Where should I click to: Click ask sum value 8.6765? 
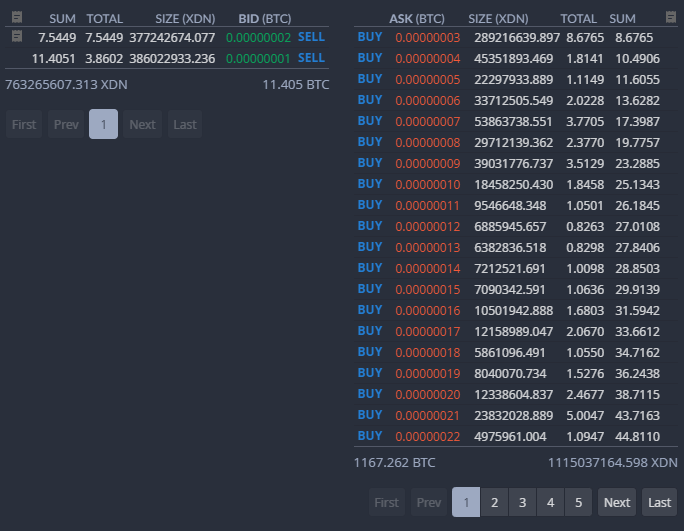tap(634, 38)
